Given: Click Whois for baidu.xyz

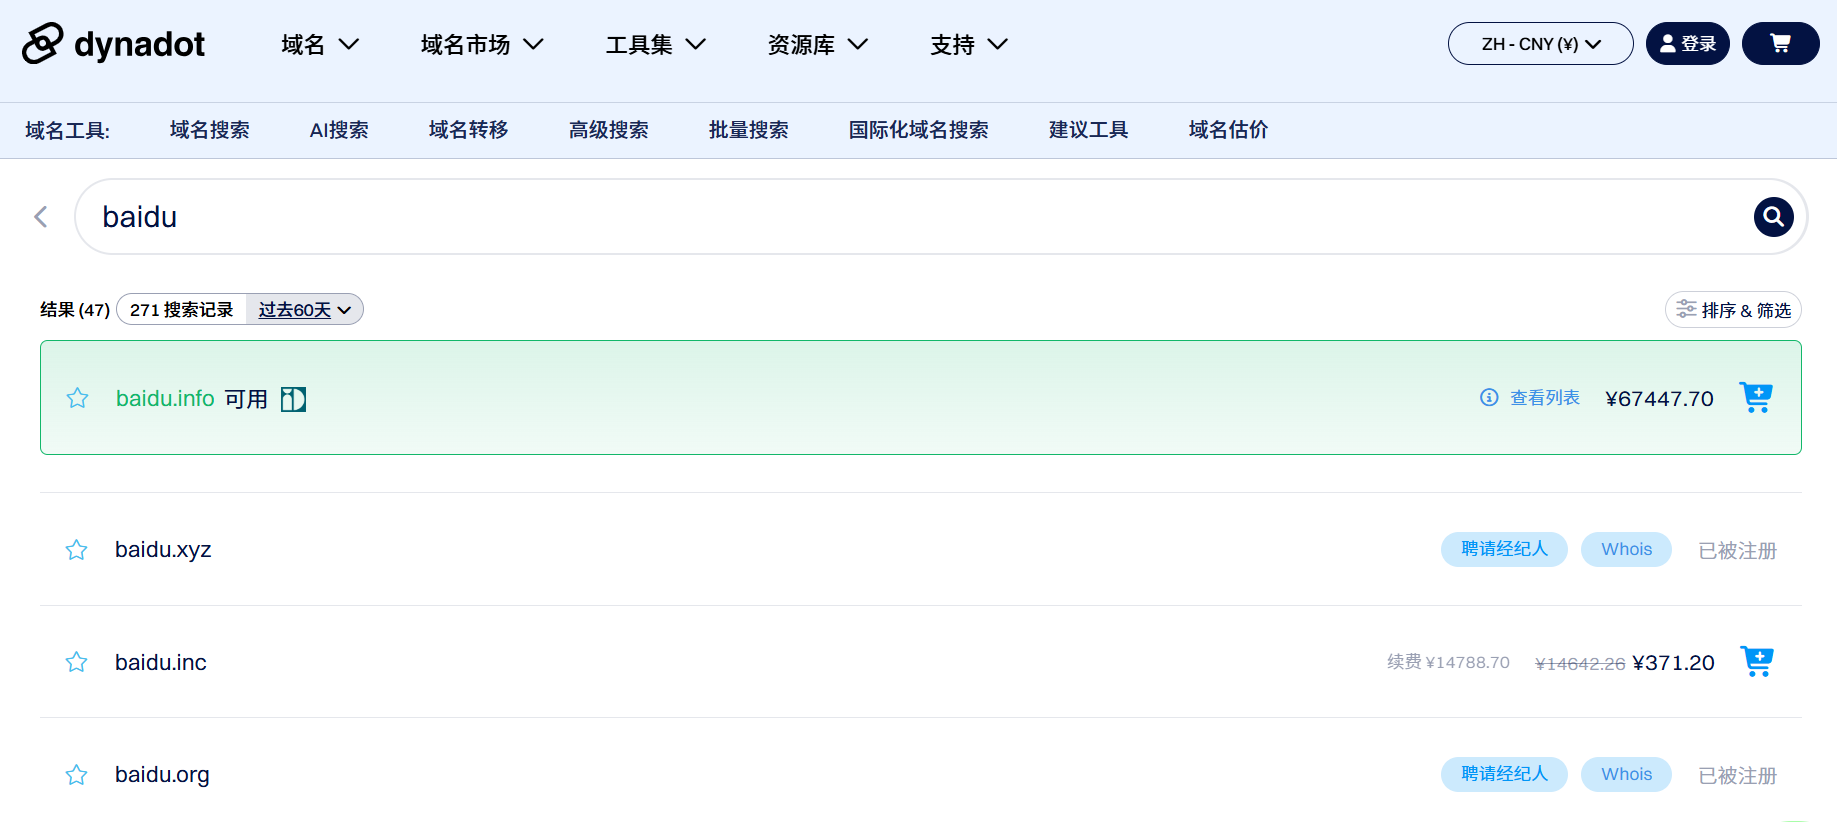Looking at the screenshot, I should click(1626, 549).
